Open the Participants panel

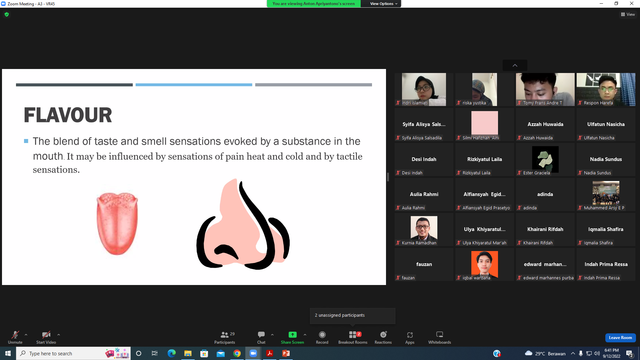225,337
